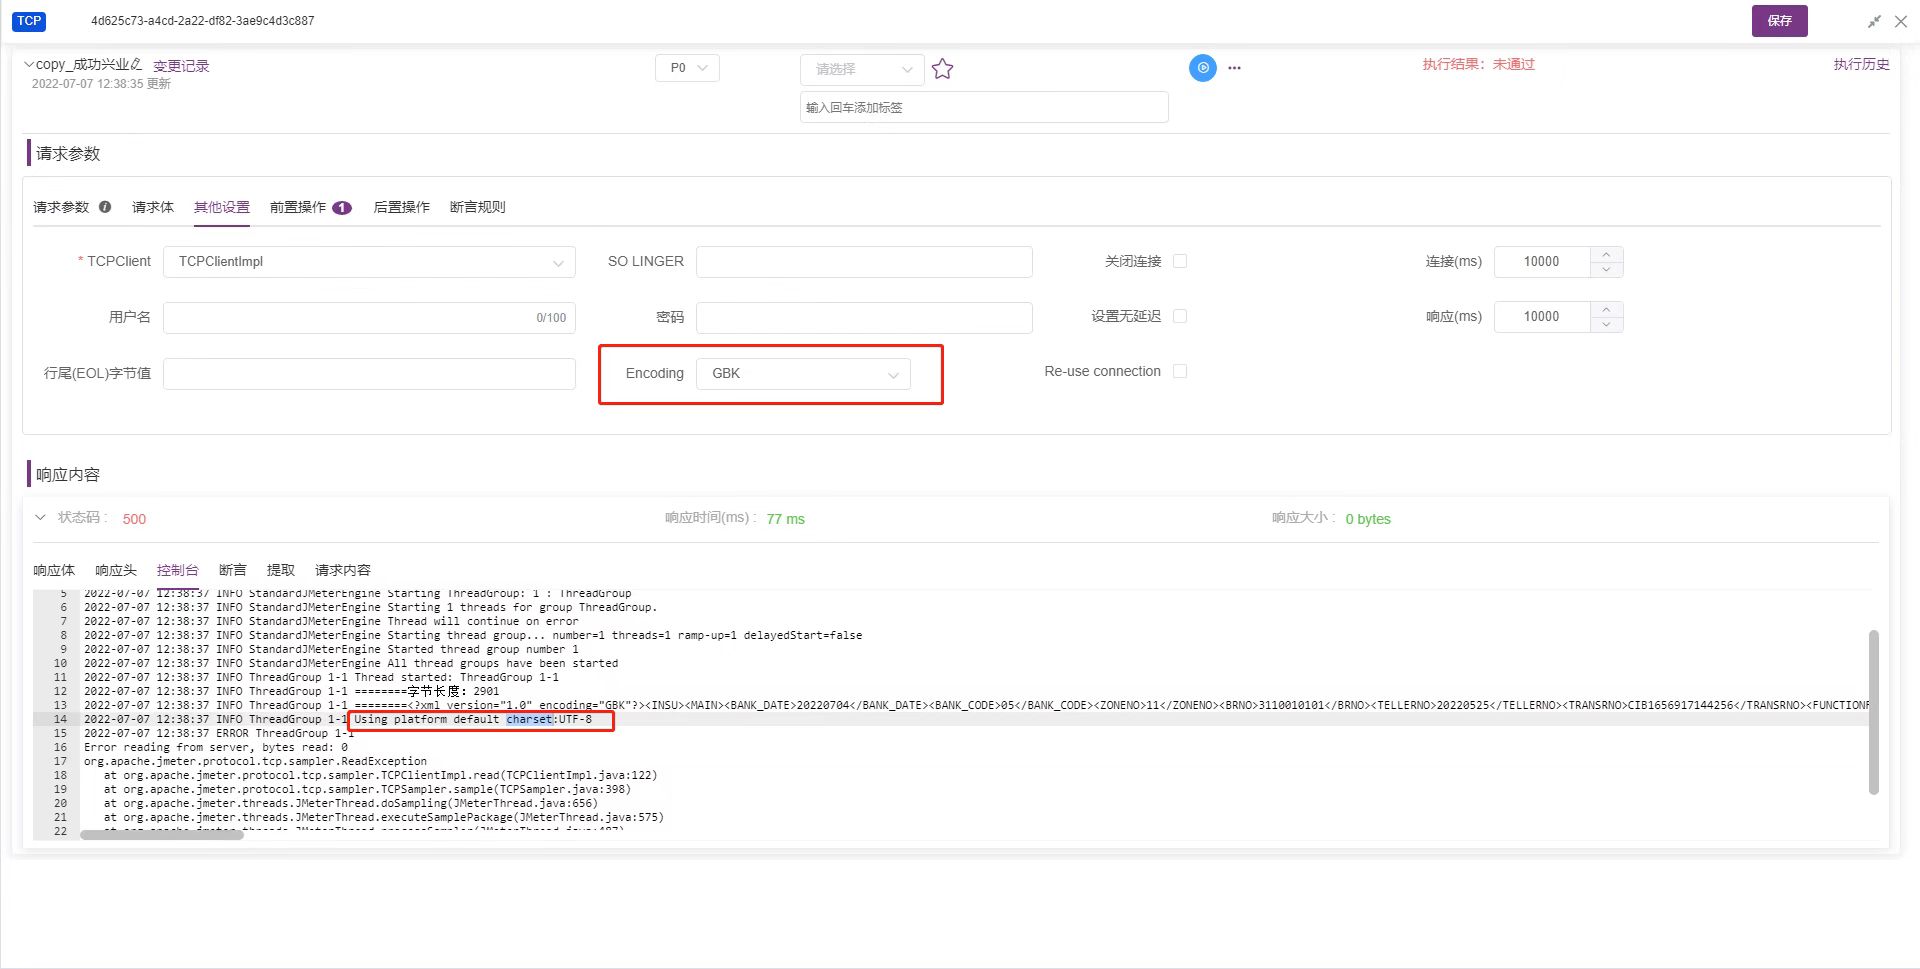Focus the 行尾(EOL)字节值 input field

point(369,373)
